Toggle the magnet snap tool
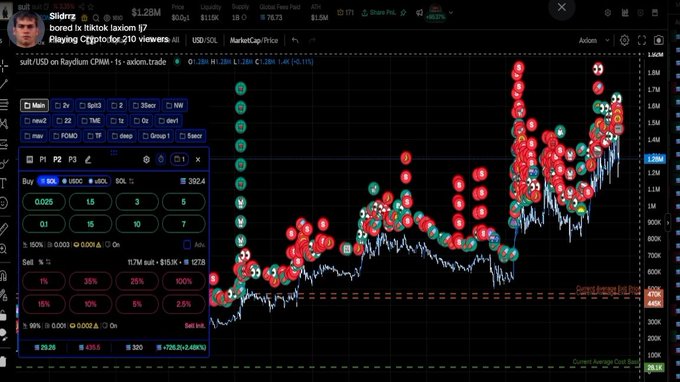This screenshot has width=680, height=382. (4, 276)
